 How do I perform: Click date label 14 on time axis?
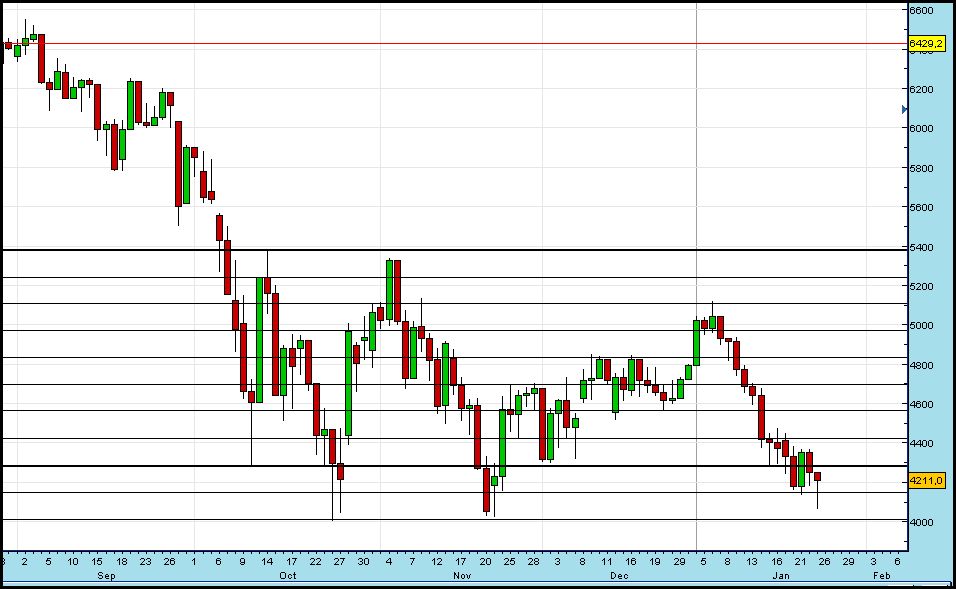point(267,562)
